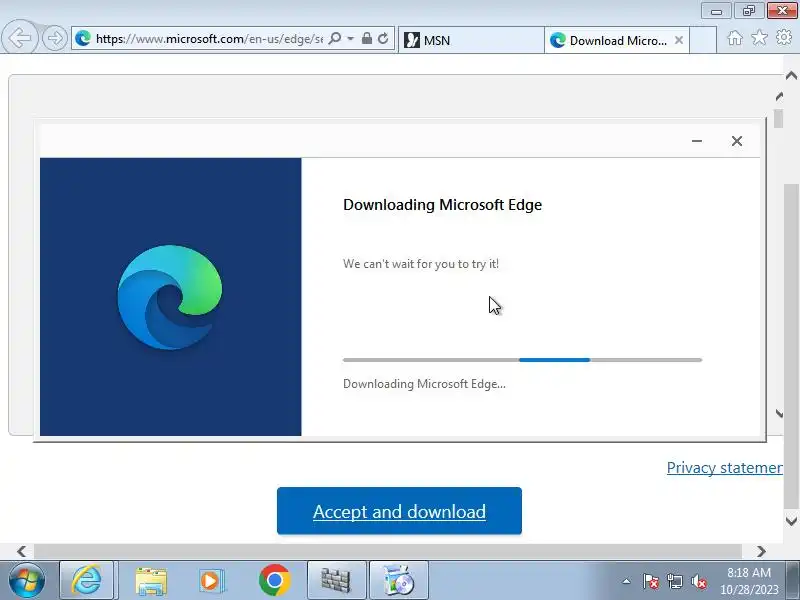This screenshot has height=600, width=800.
Task: Switch to the MSN tab
Action: (470, 40)
